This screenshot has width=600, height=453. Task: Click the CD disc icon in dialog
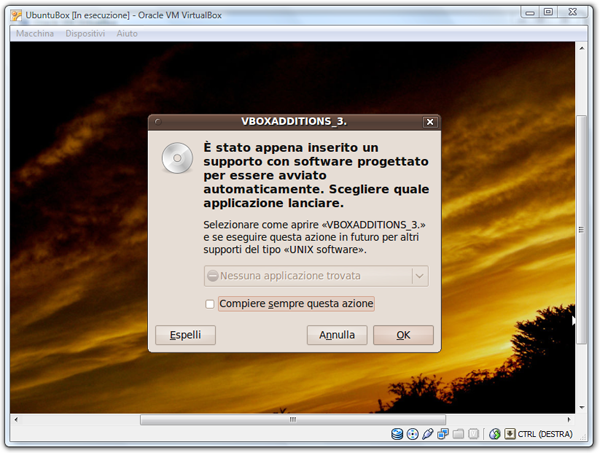tap(177, 158)
